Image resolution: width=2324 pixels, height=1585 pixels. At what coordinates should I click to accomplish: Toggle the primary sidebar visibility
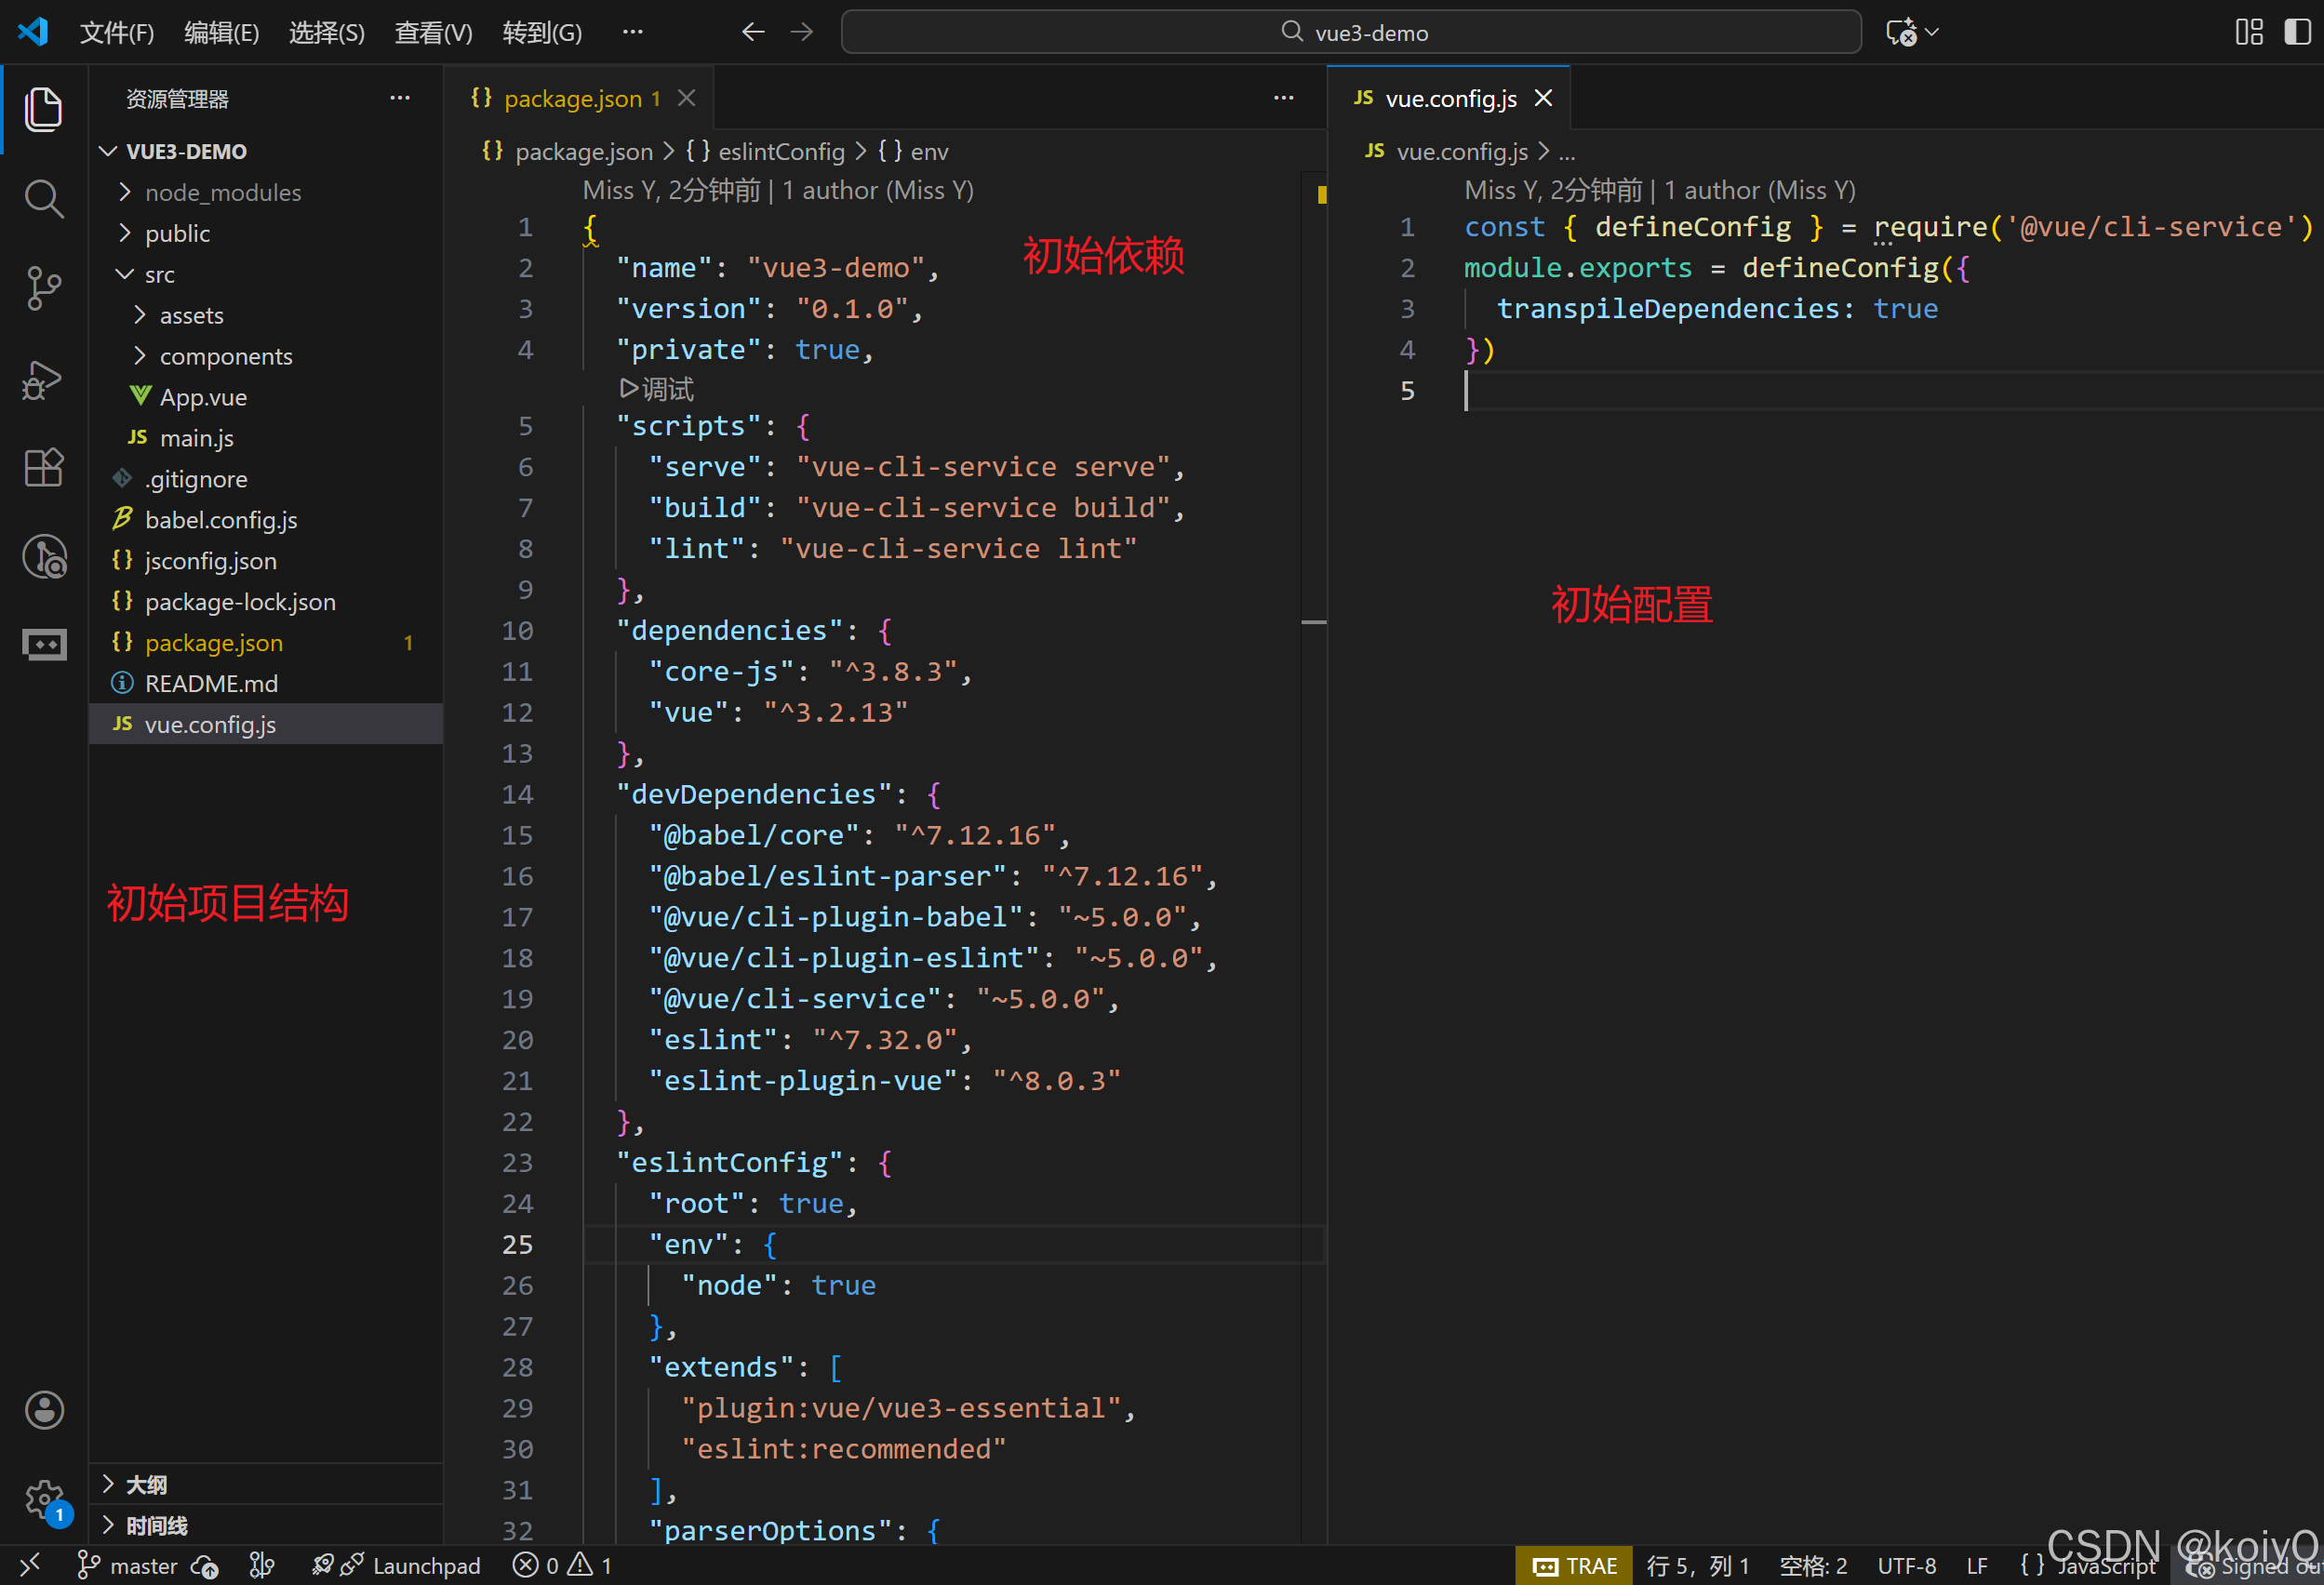coord(2297,33)
